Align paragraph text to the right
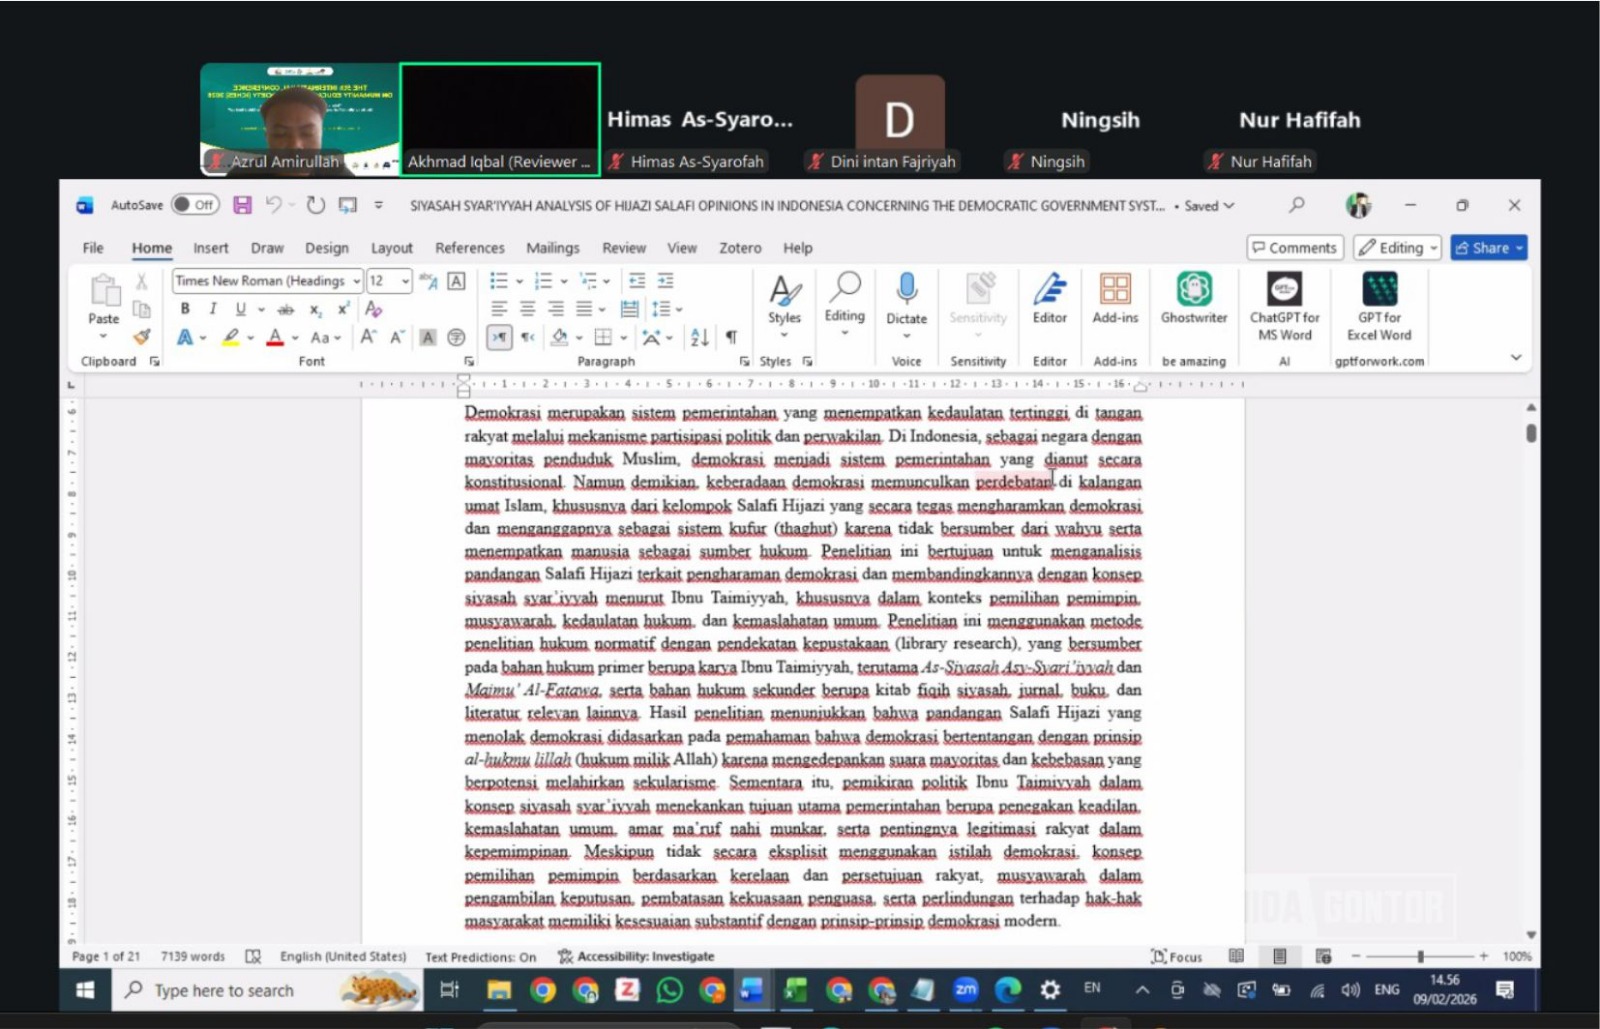 pyautogui.click(x=555, y=309)
